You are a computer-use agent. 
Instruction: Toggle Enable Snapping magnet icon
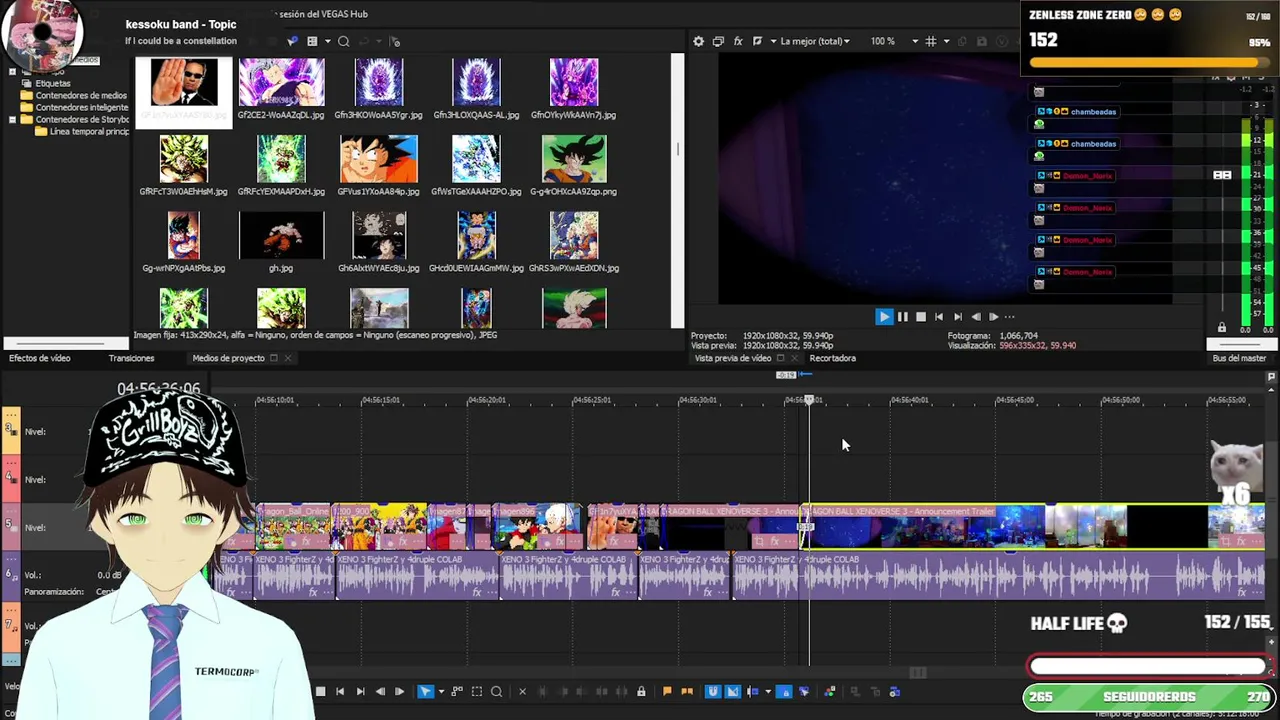tap(713, 691)
